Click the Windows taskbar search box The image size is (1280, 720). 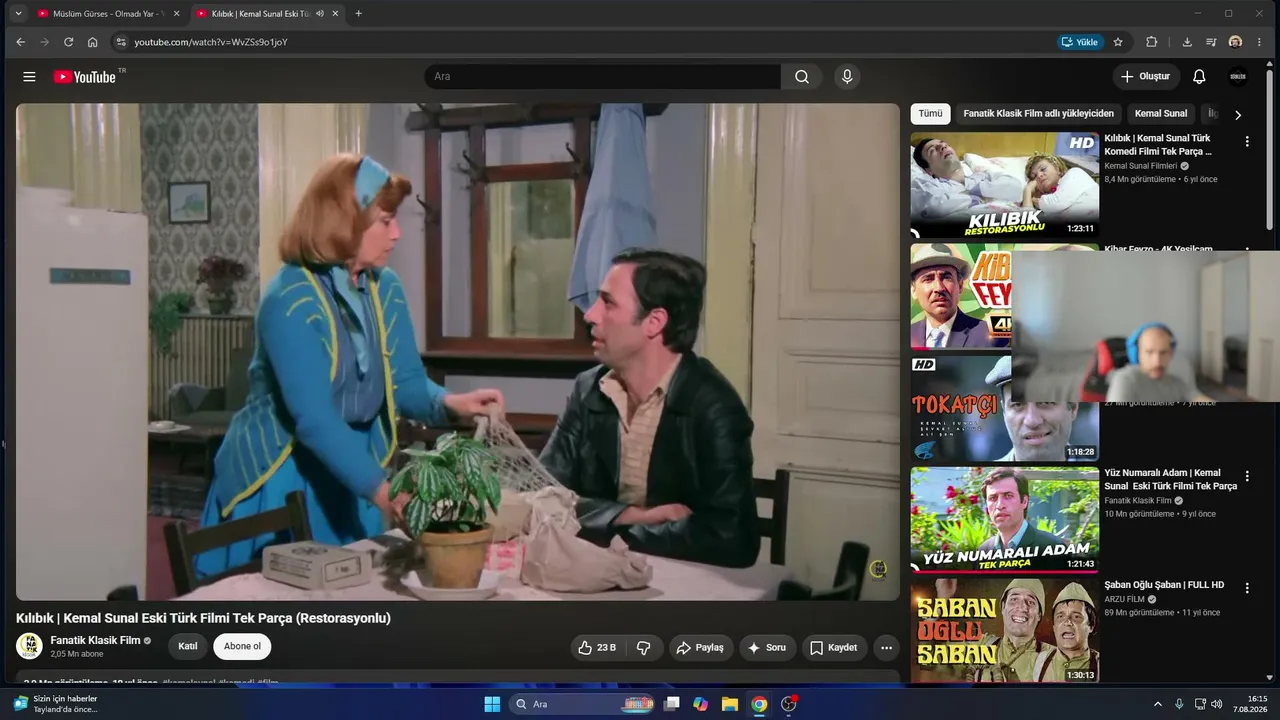click(584, 704)
